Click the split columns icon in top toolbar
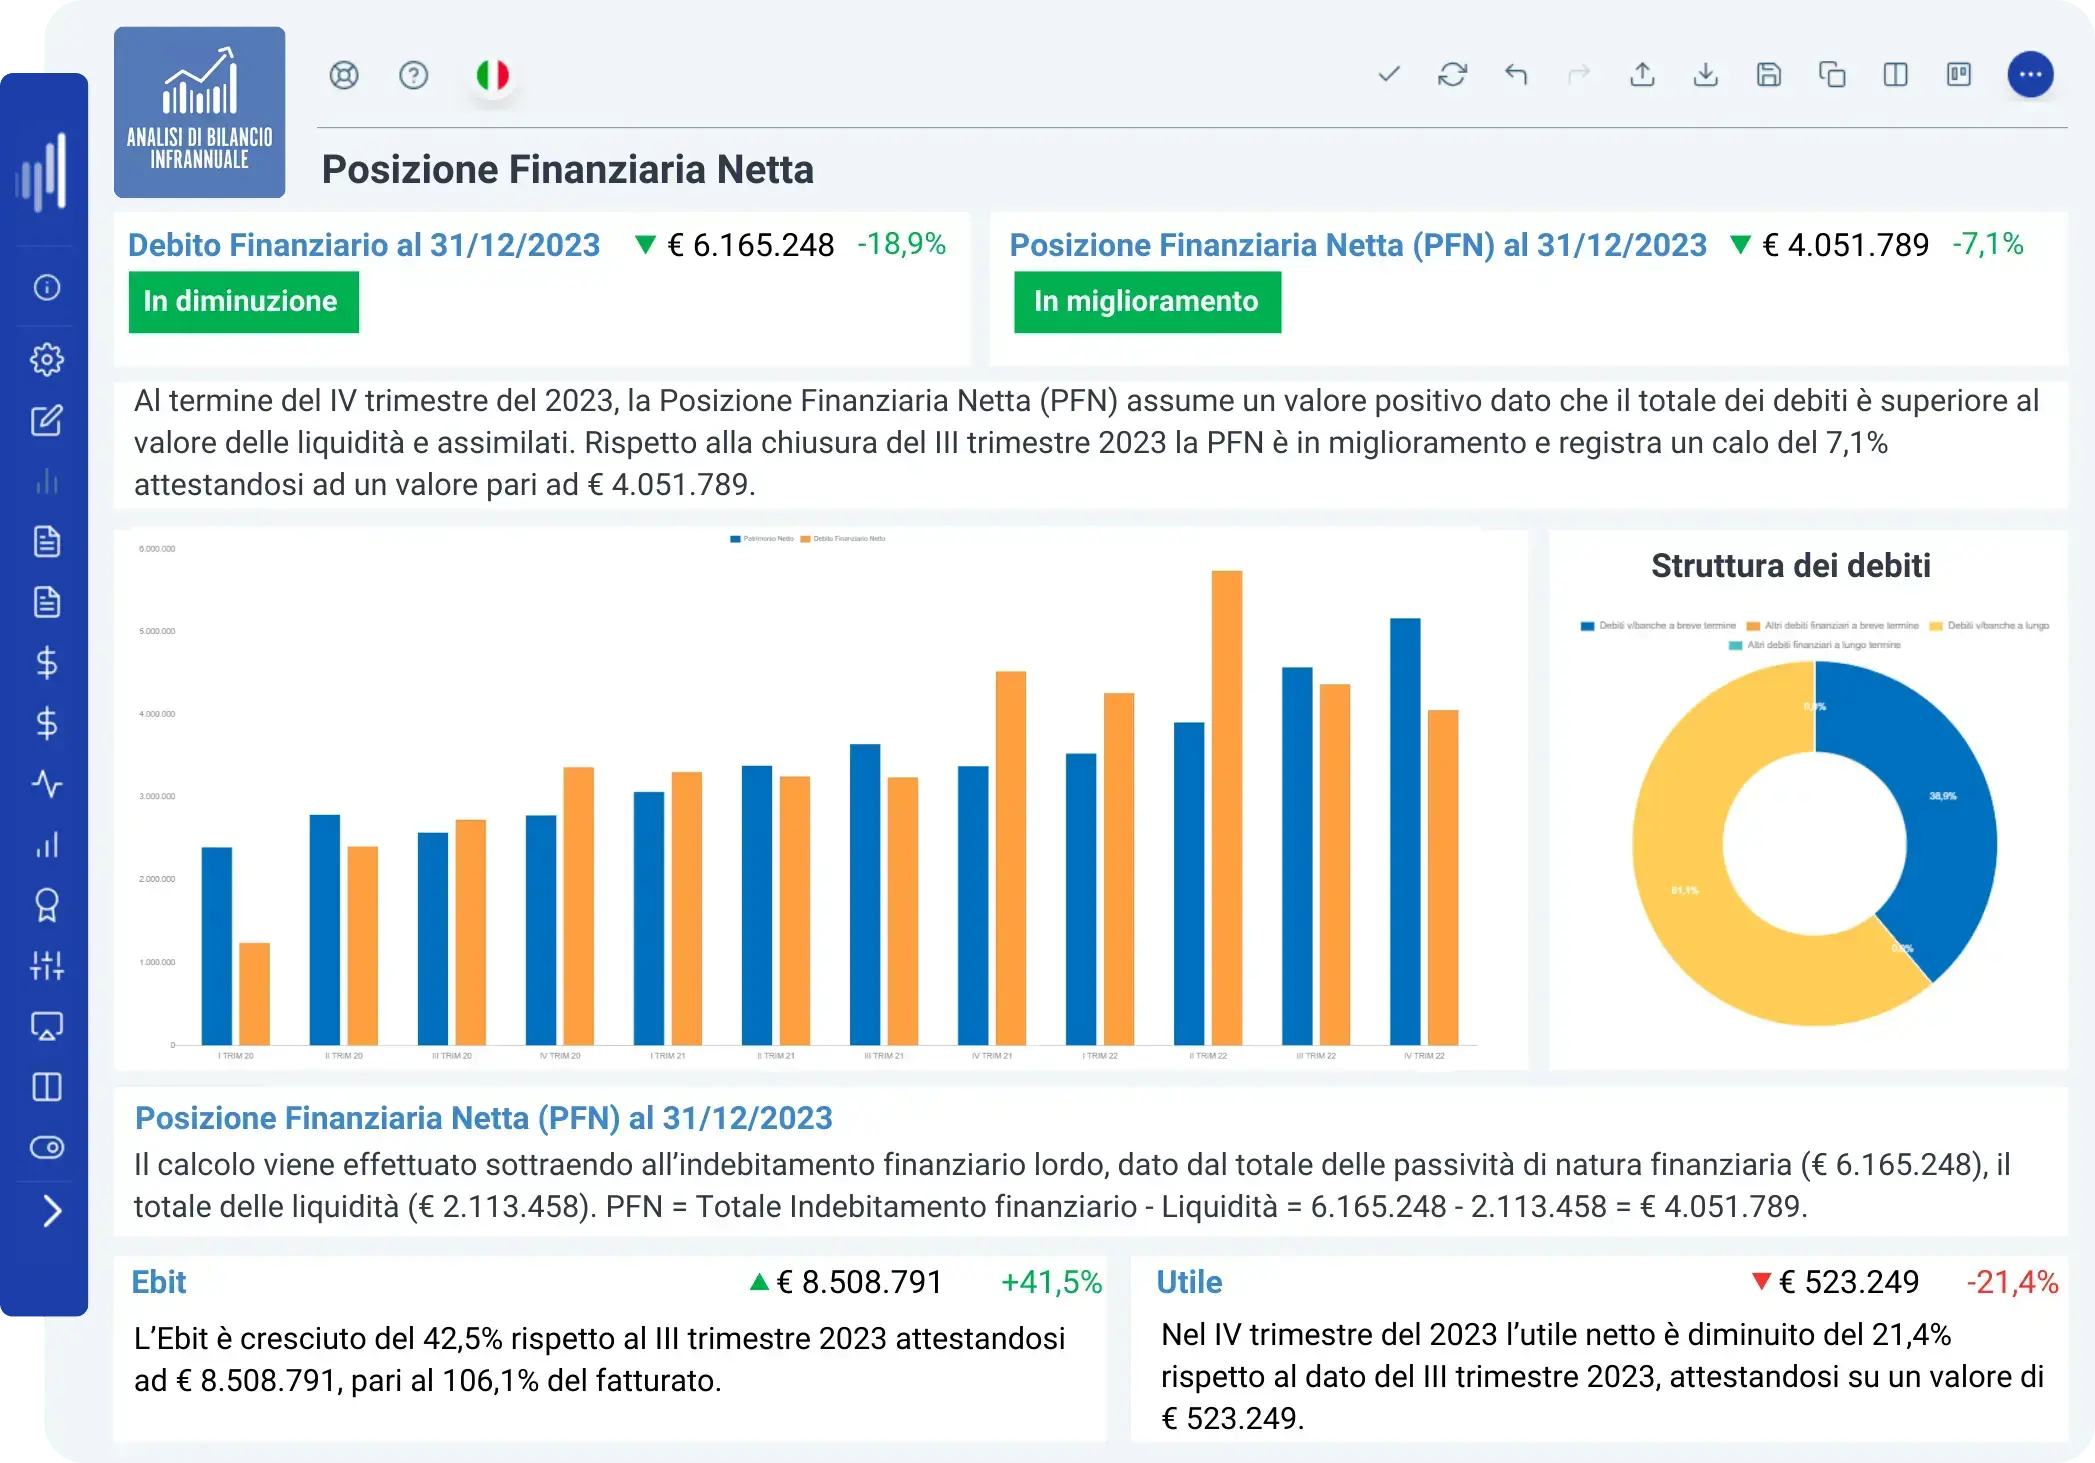2095x1463 pixels. tap(1895, 74)
